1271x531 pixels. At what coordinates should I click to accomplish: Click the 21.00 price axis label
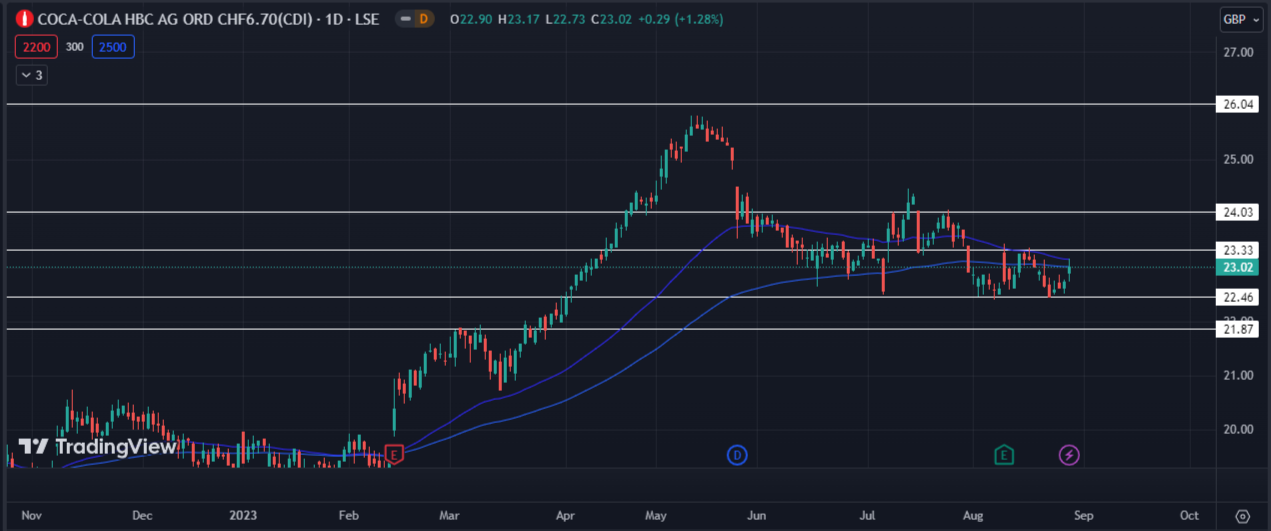(1237, 375)
